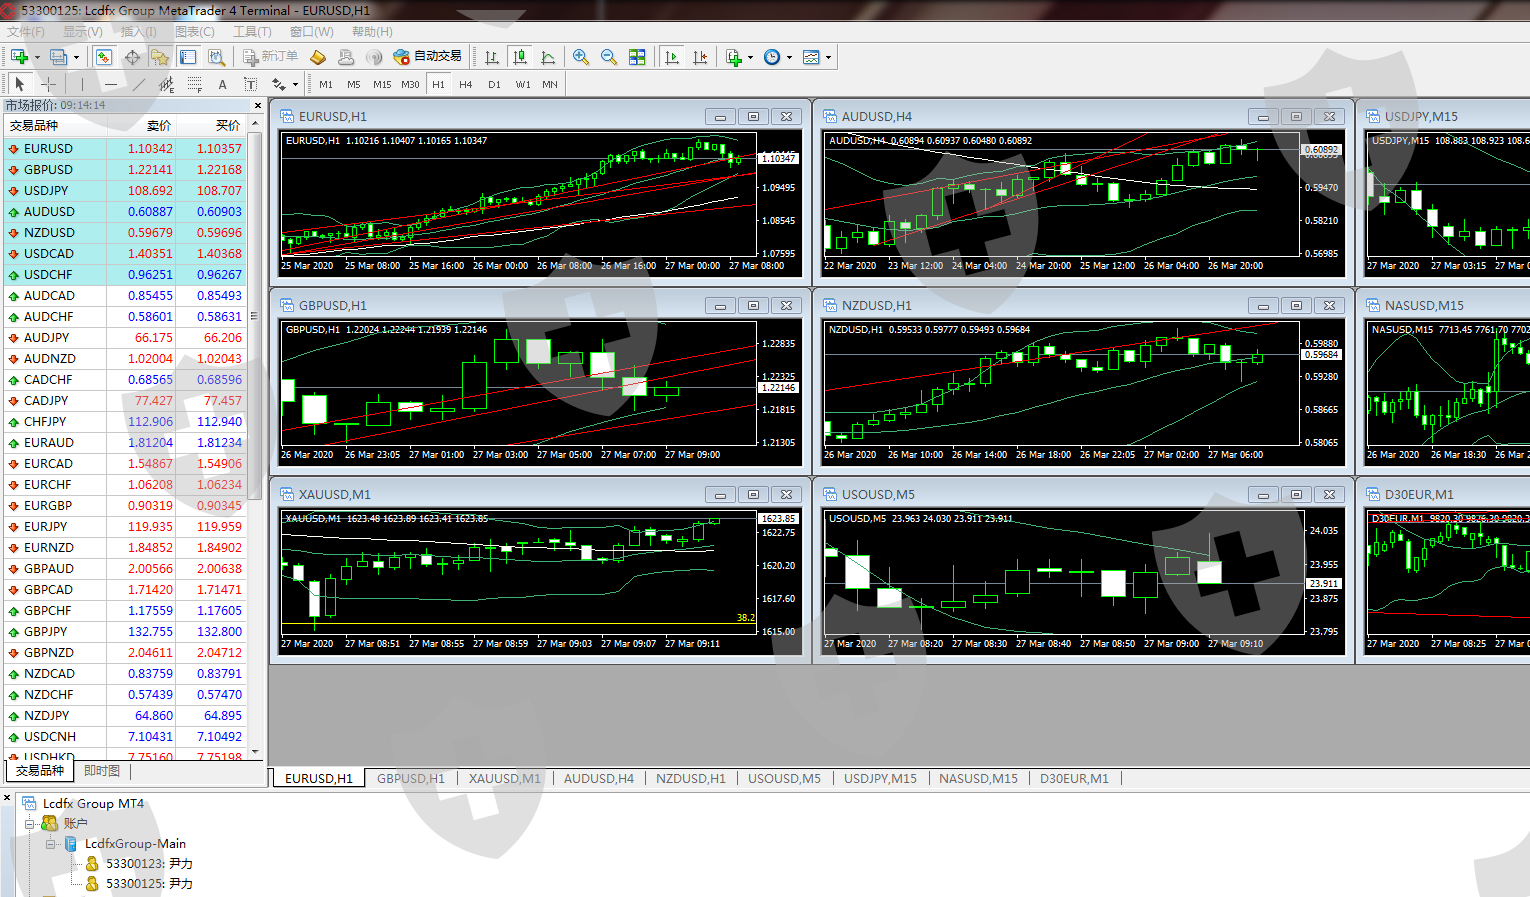Switch chart to line chart style
Viewport: 1530px width, 897px height.
tap(548, 57)
